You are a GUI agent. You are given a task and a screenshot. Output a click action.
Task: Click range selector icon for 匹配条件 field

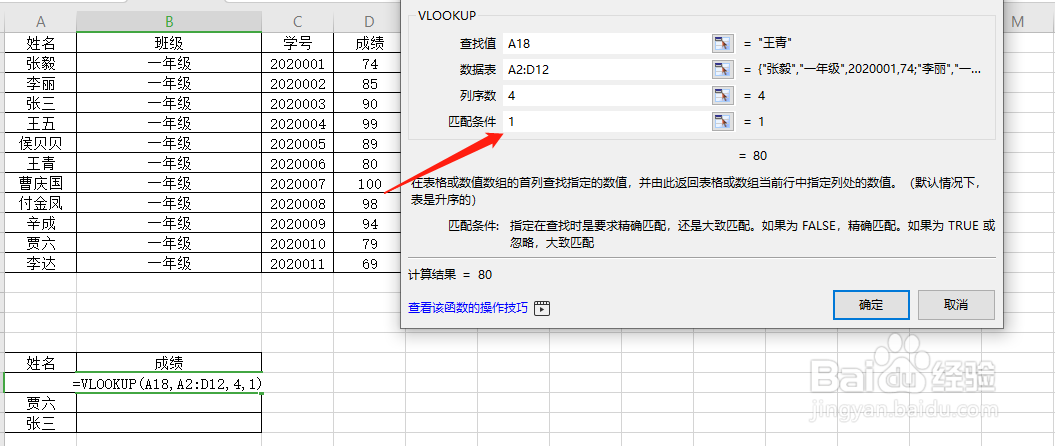[x=721, y=122]
